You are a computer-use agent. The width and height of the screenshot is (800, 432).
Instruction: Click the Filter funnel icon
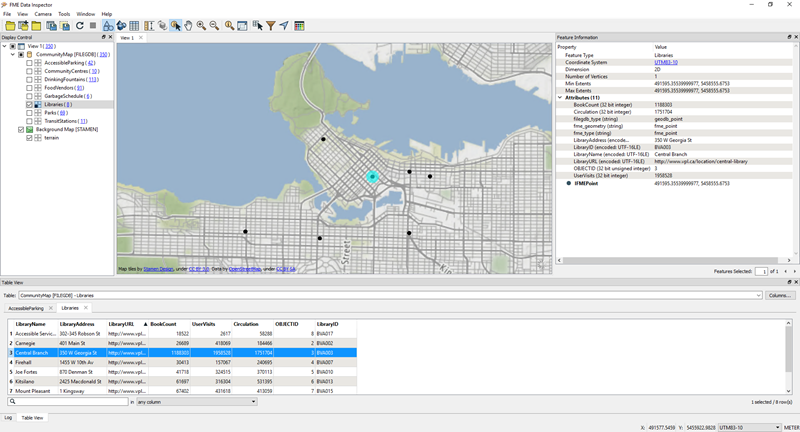271,26
